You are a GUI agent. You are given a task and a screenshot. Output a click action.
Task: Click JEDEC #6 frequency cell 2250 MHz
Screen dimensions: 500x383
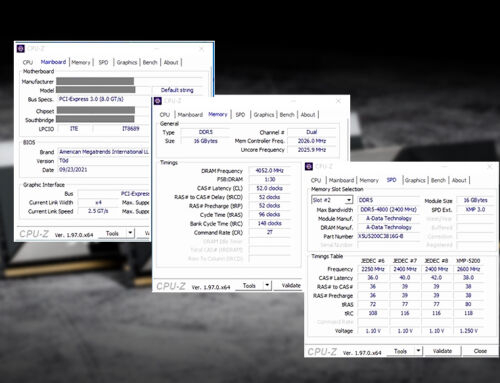373,269
